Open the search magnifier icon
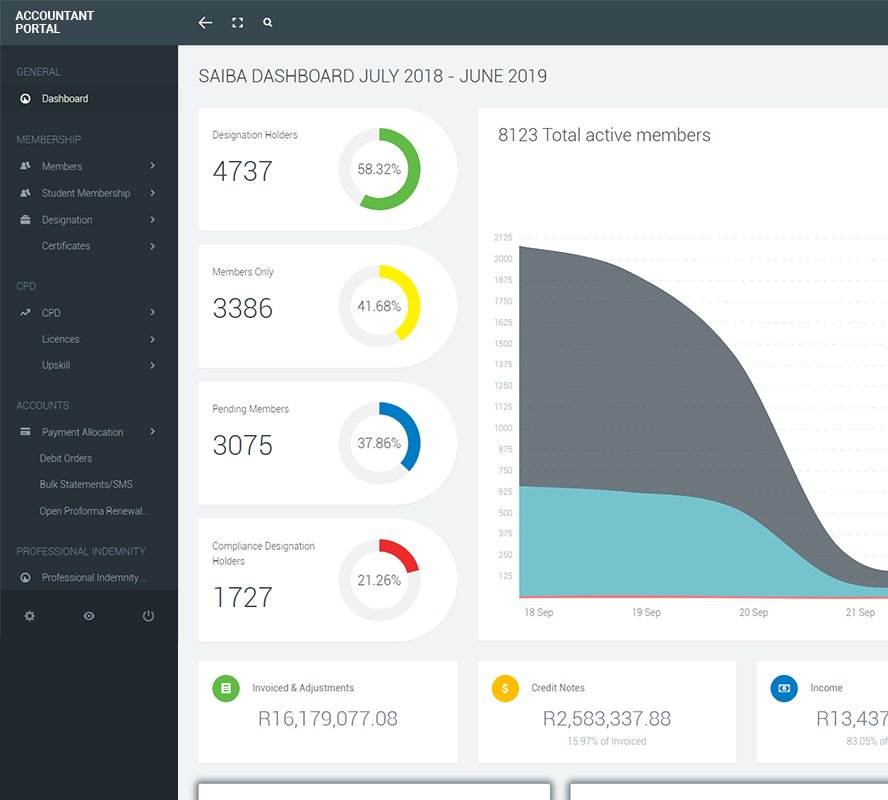 coord(268,23)
